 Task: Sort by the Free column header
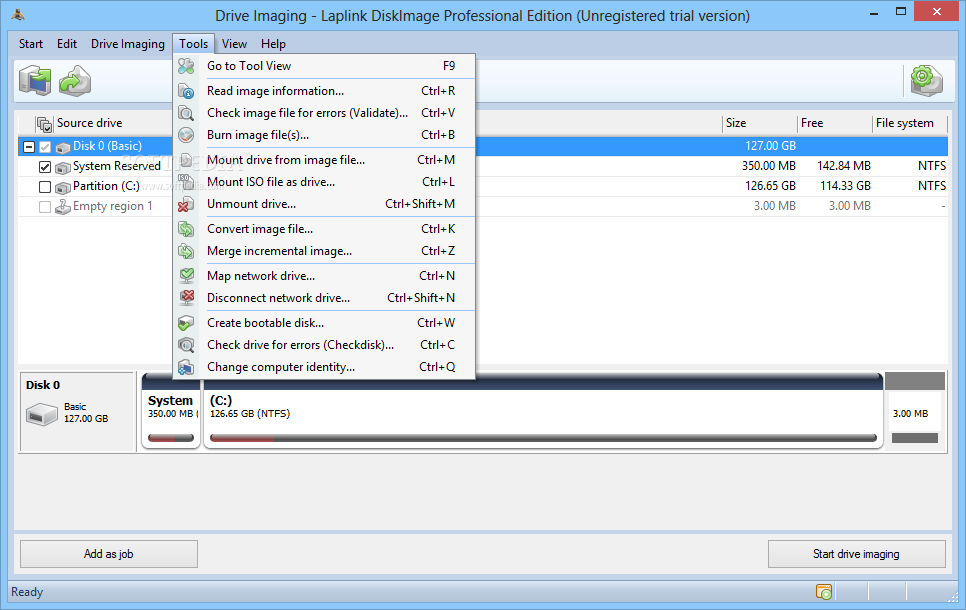[x=835, y=123]
